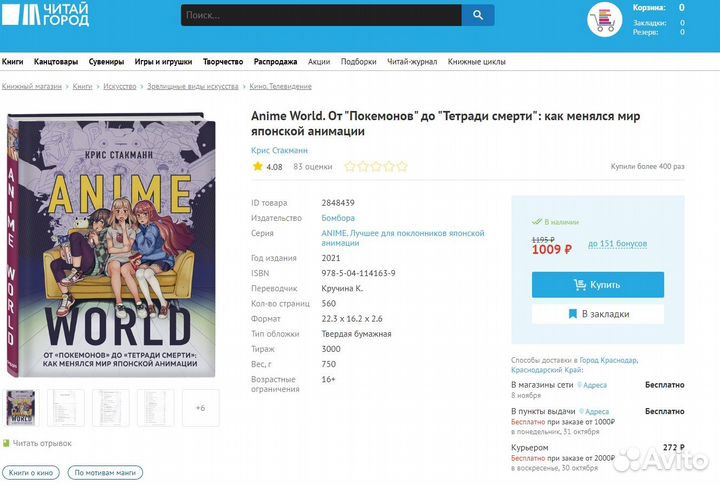Change delivery city Город Краснодар link
The width and height of the screenshot is (720, 485).
pyautogui.click(x=608, y=360)
